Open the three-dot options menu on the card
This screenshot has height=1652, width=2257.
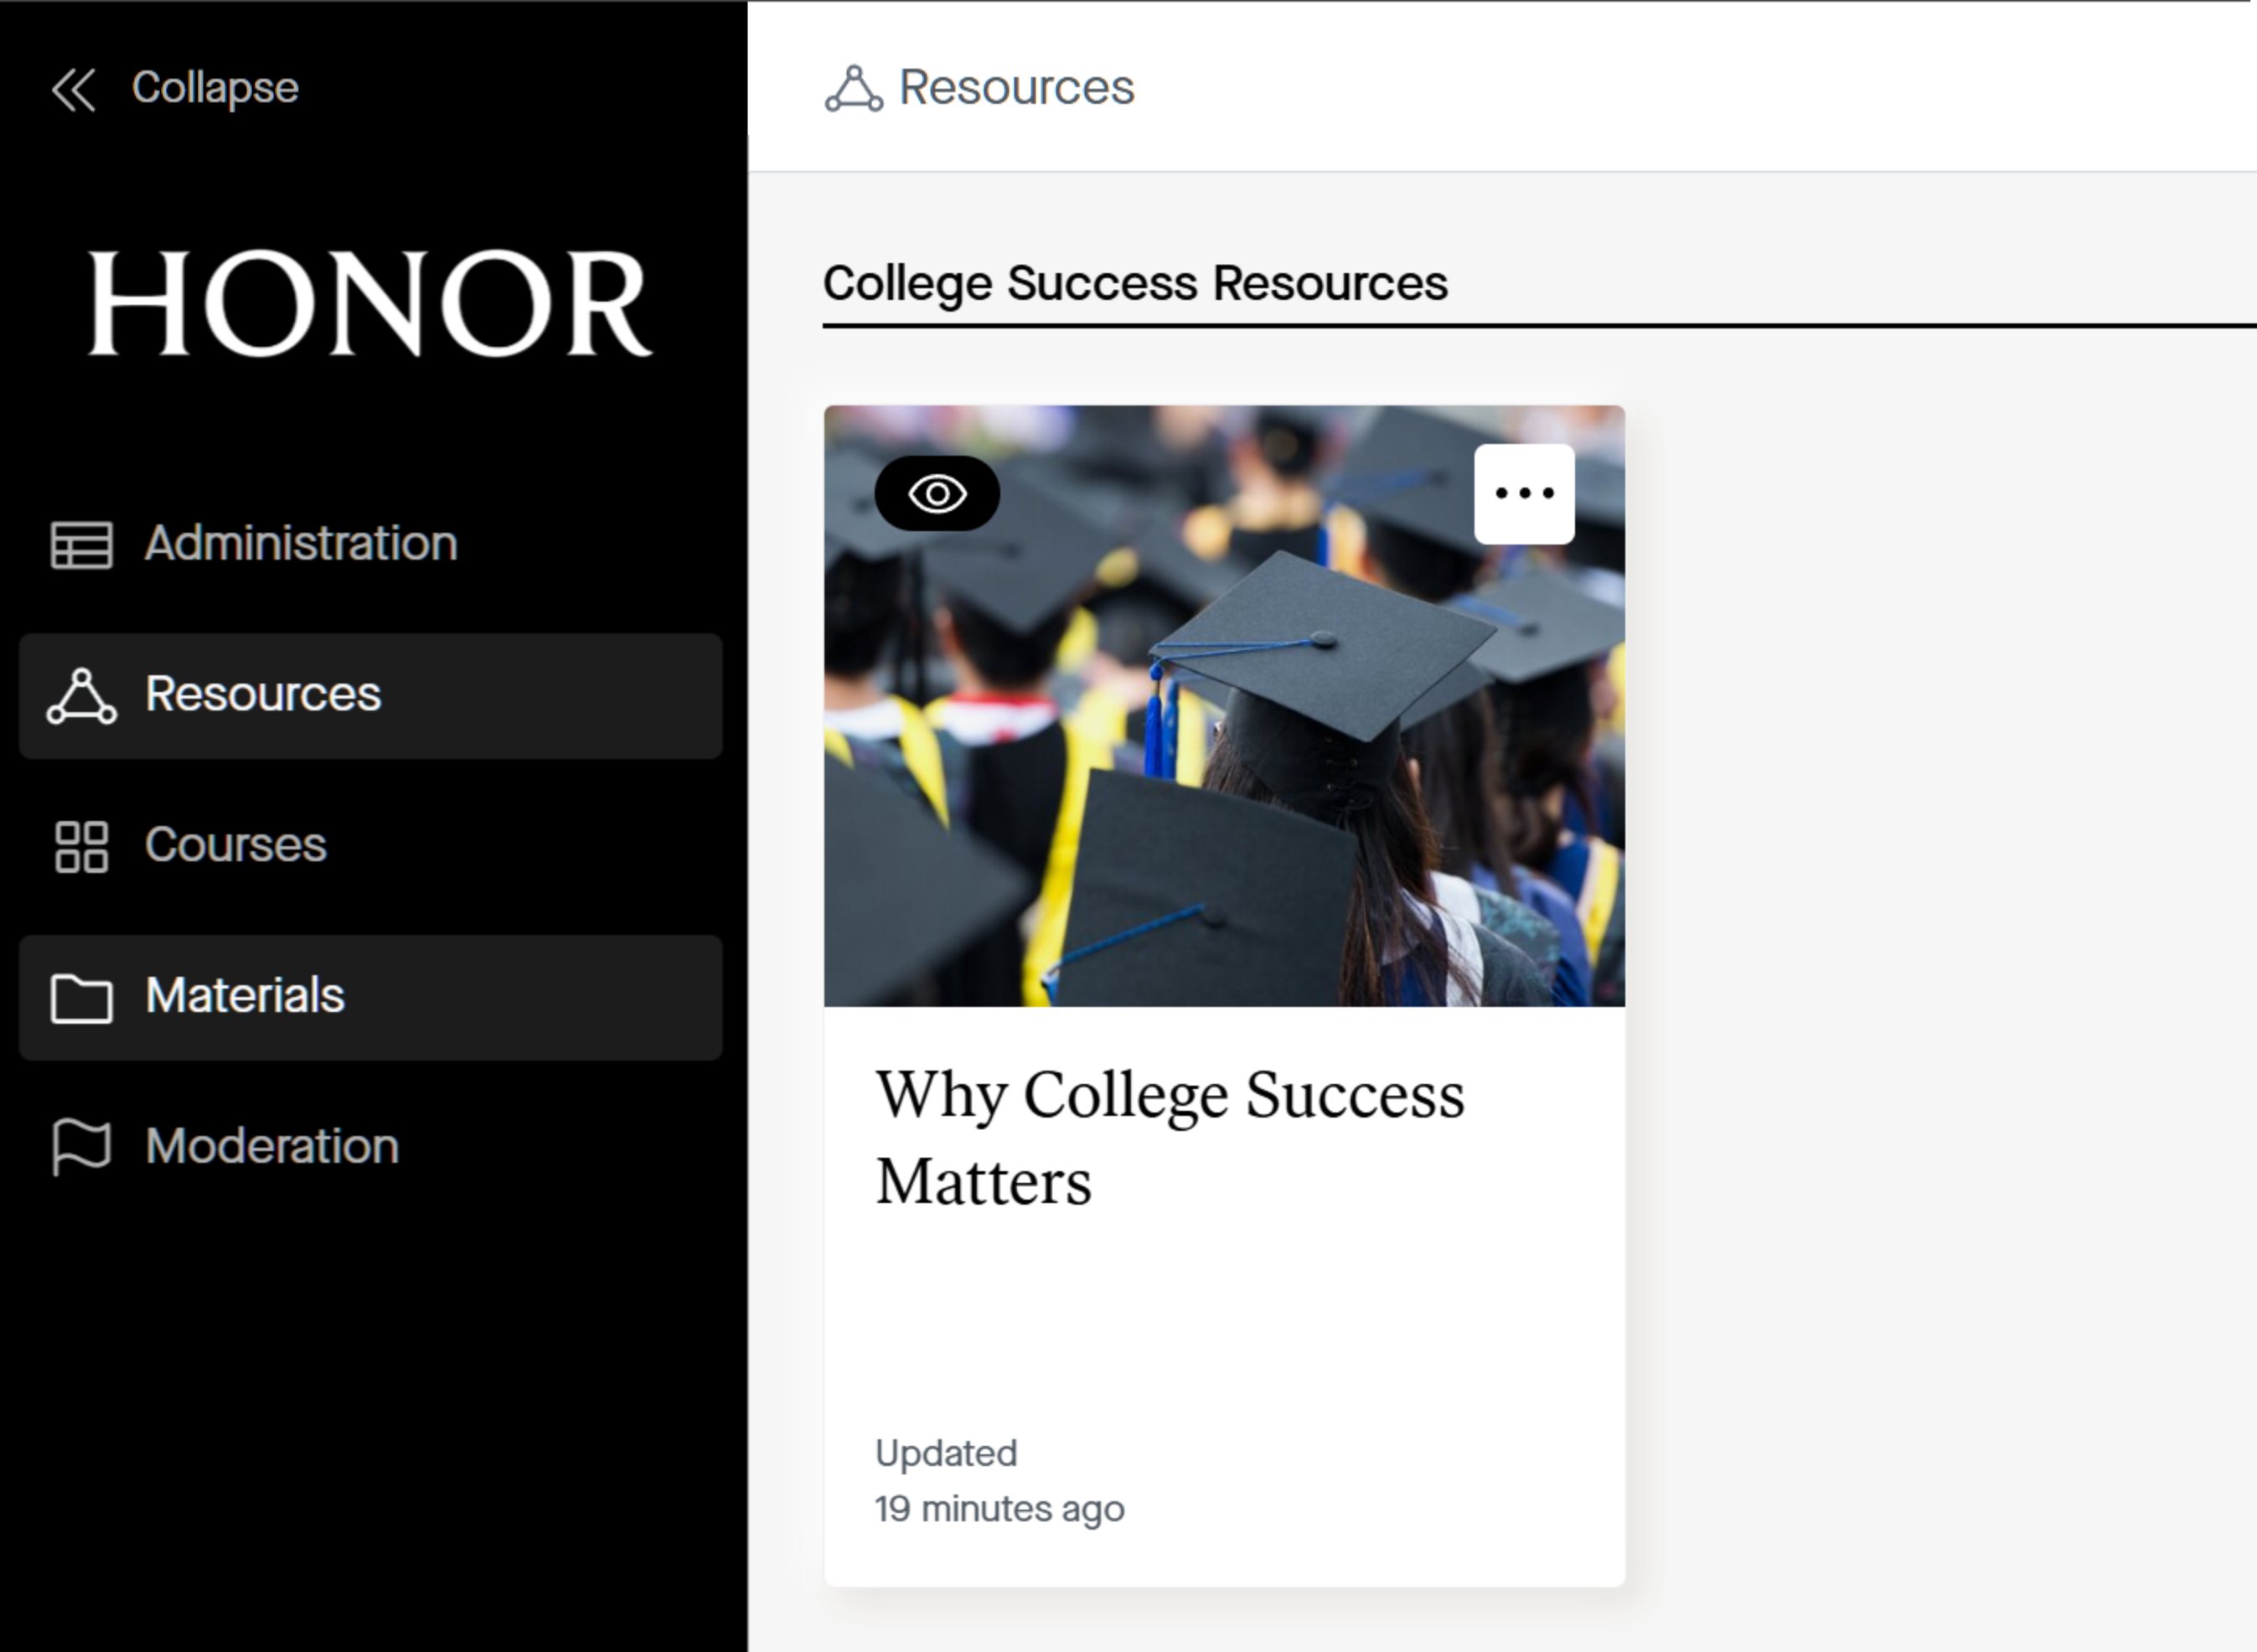pos(1524,494)
